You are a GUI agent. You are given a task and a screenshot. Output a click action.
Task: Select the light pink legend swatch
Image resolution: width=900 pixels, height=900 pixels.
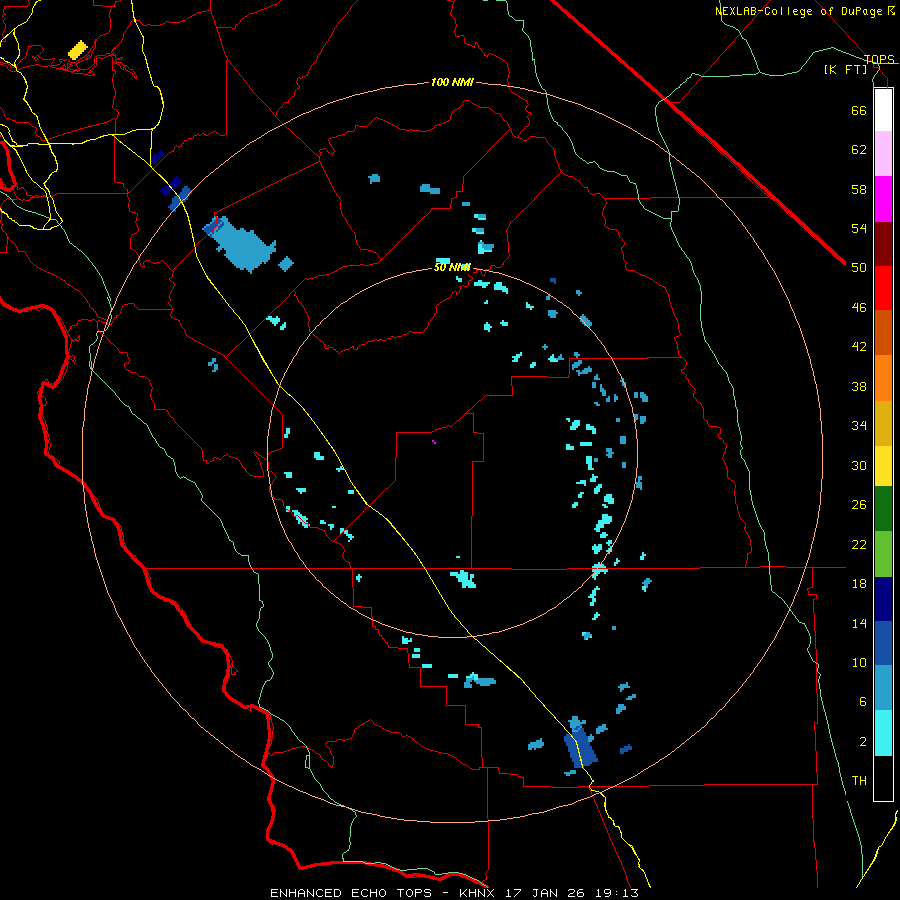pos(883,153)
